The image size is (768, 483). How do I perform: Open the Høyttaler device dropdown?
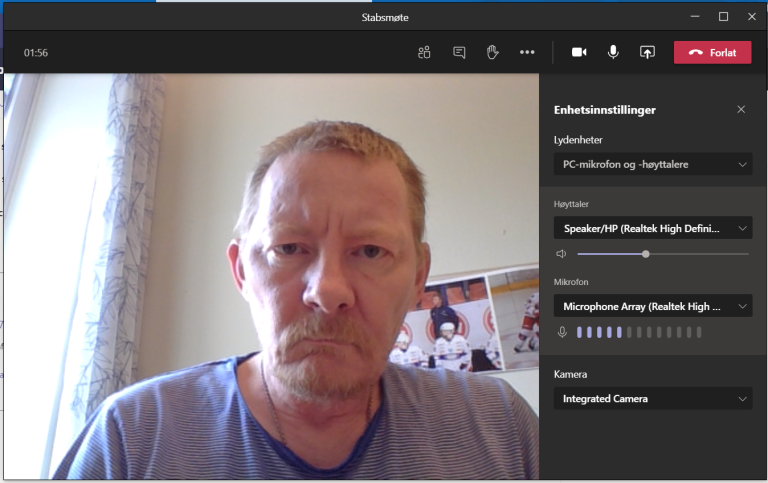652,228
